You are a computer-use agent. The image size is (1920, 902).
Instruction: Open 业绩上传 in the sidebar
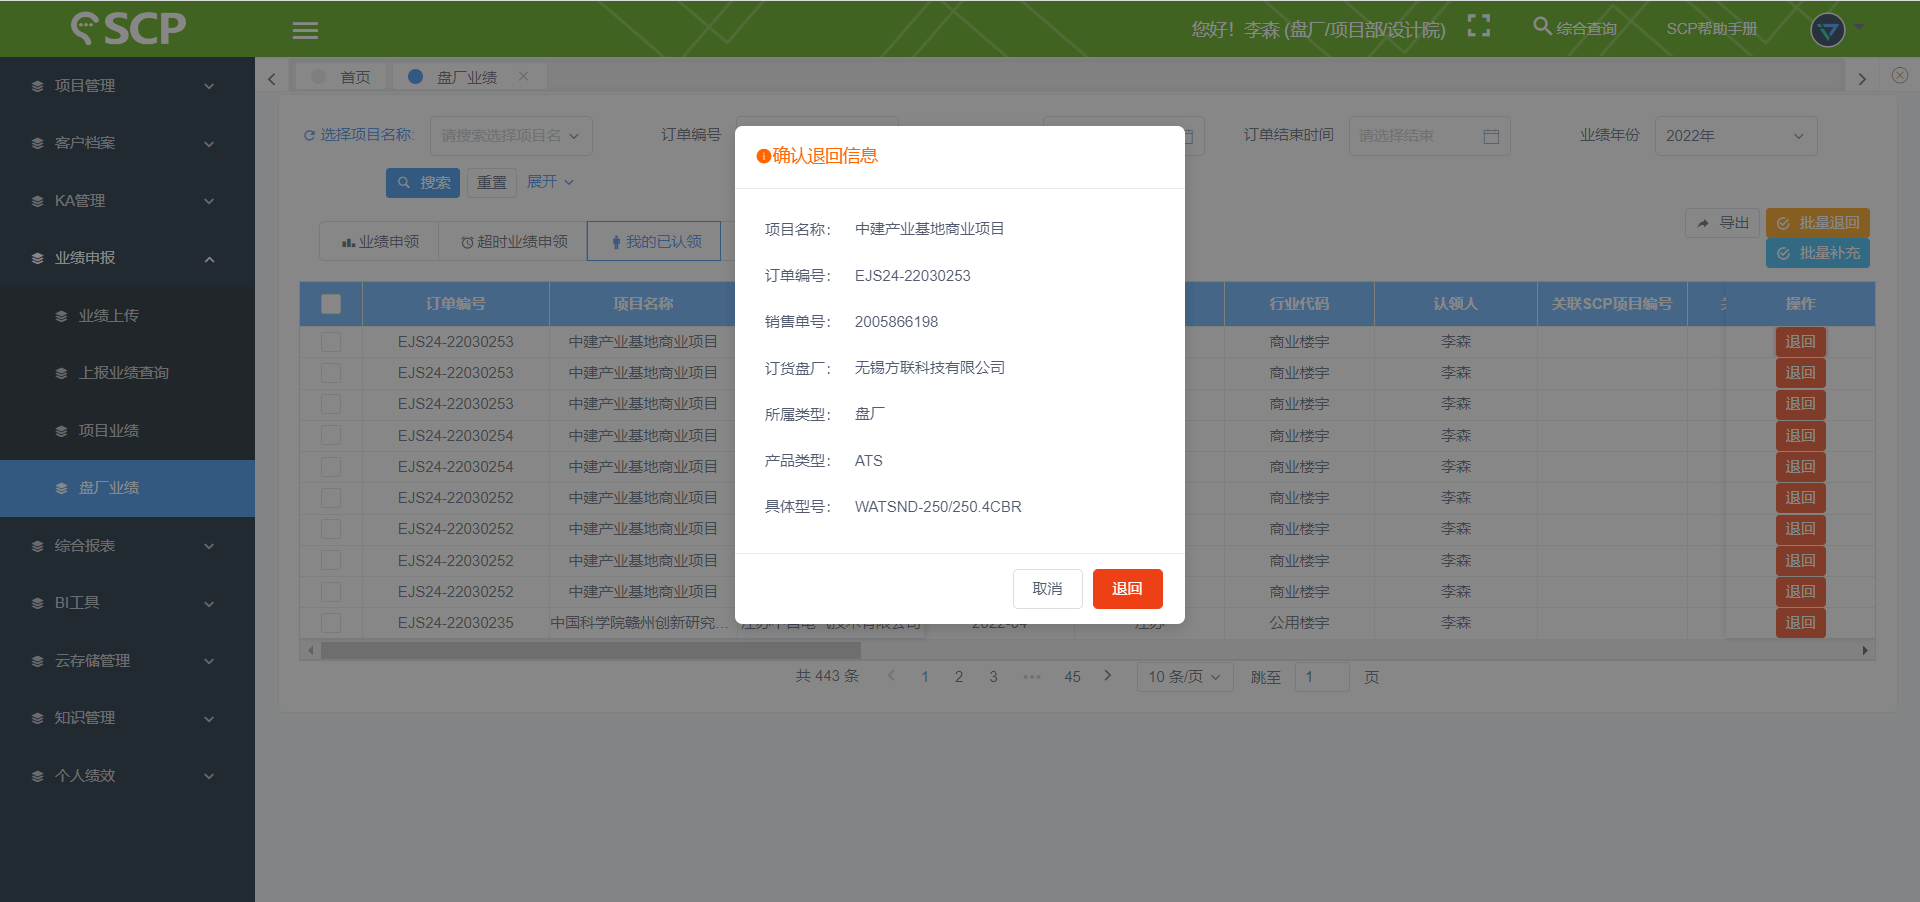coord(127,316)
